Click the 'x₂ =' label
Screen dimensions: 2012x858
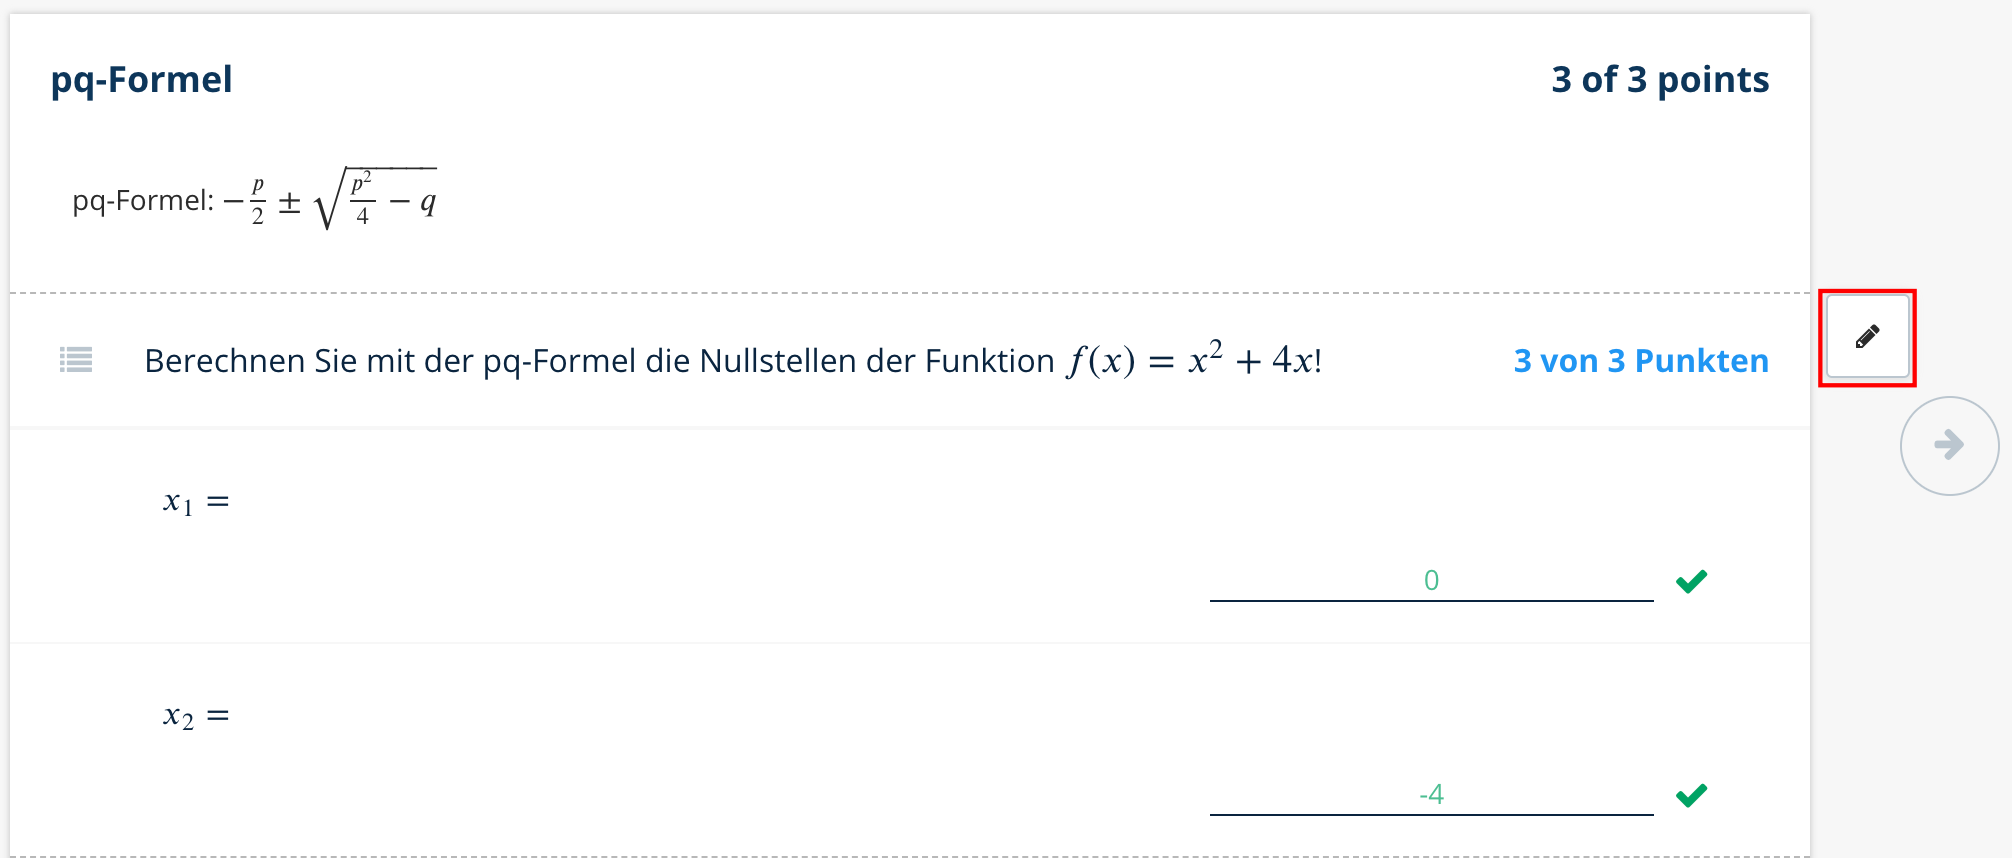click(x=197, y=717)
